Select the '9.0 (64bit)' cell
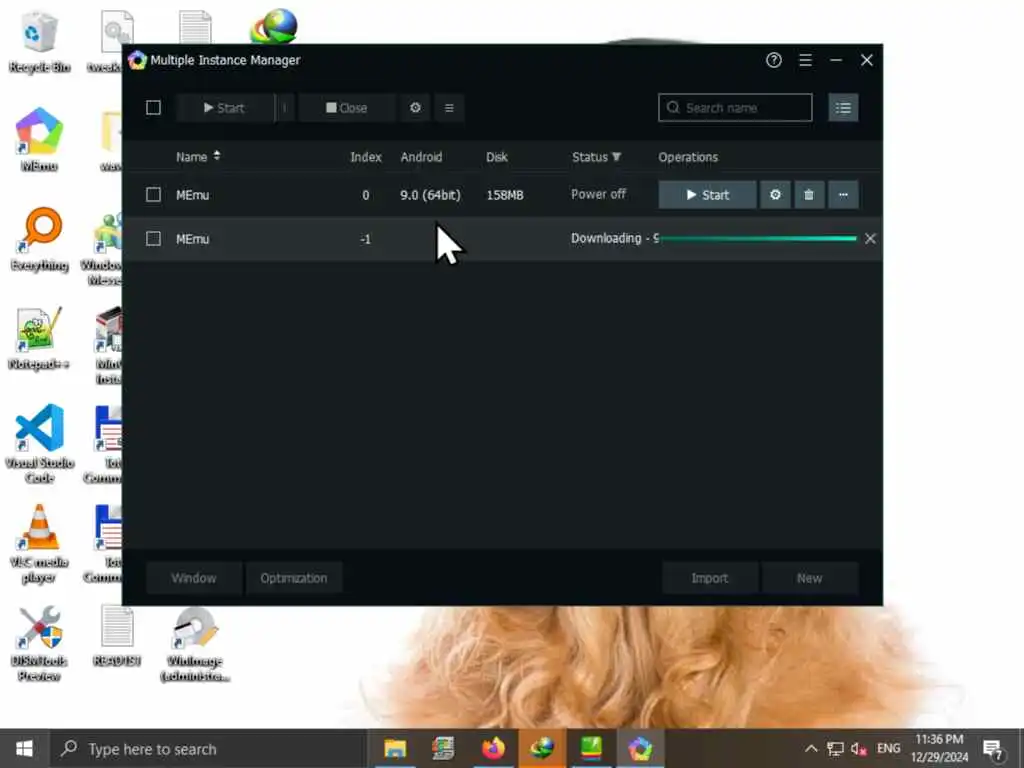The height and width of the screenshot is (768, 1024). [430, 195]
